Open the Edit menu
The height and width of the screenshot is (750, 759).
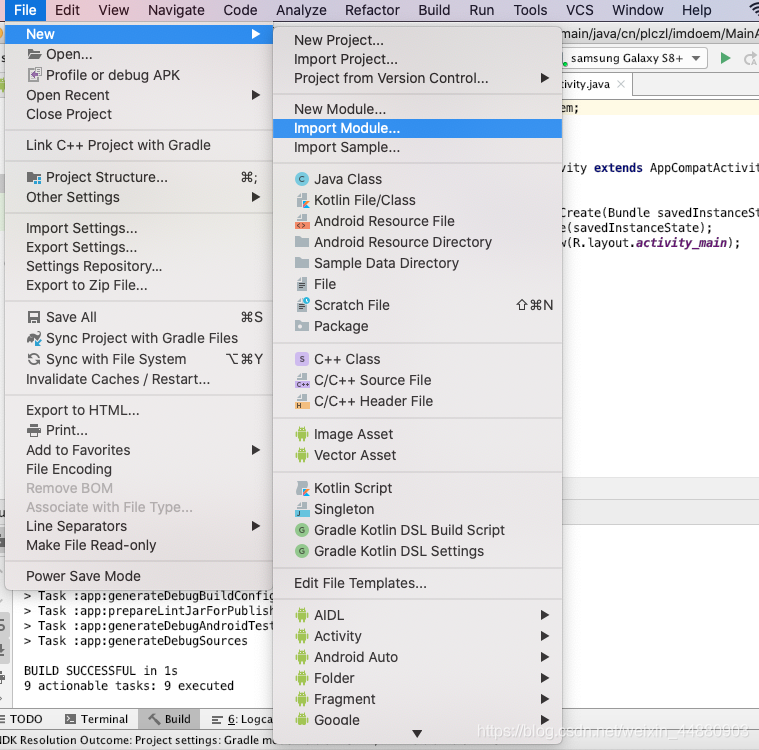[67, 10]
